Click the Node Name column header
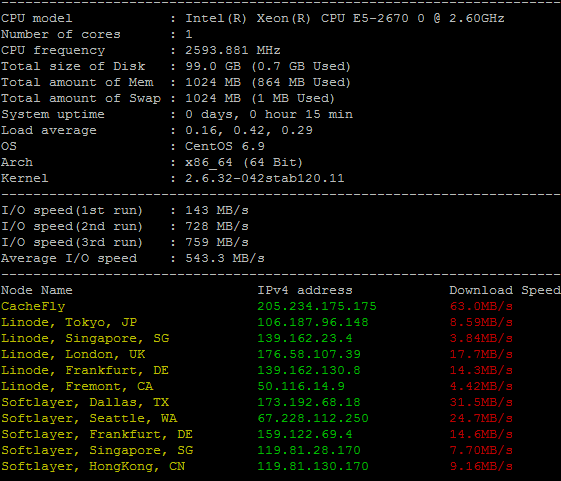The height and width of the screenshot is (481, 561). (36, 290)
